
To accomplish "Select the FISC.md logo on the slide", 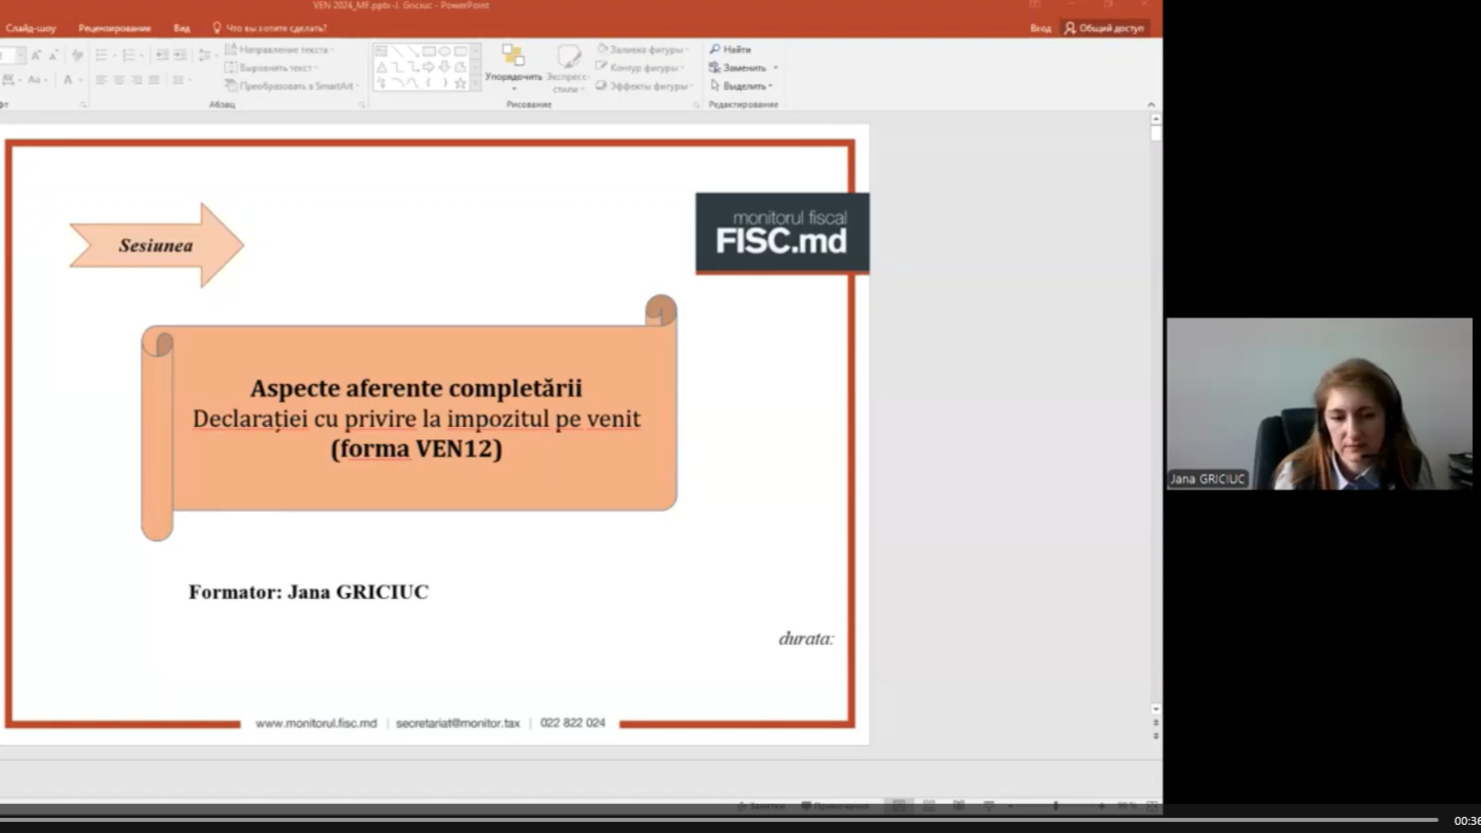I will click(x=782, y=233).
